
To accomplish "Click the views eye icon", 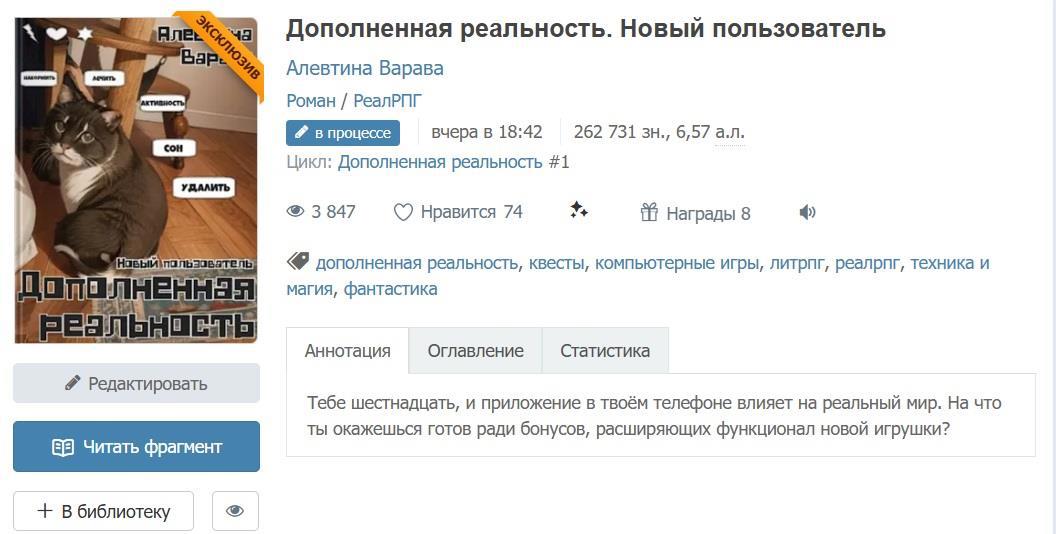I will 295,212.
